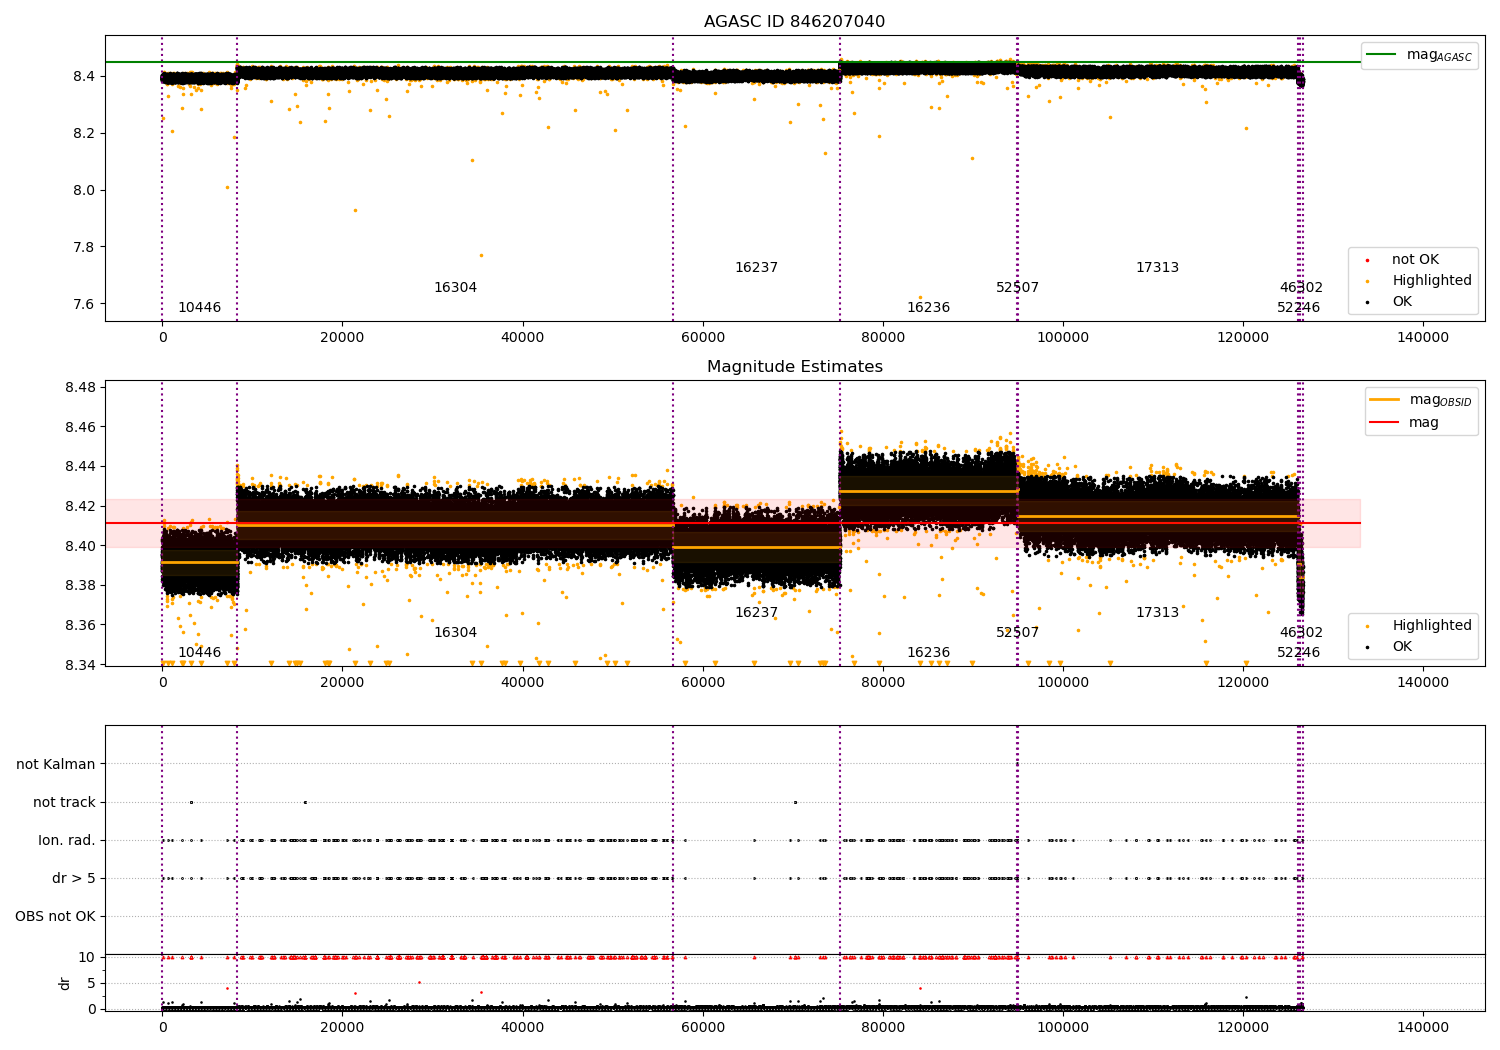Click x-axis tick 100000 of Magnitude Estimates plot

(x=1062, y=683)
